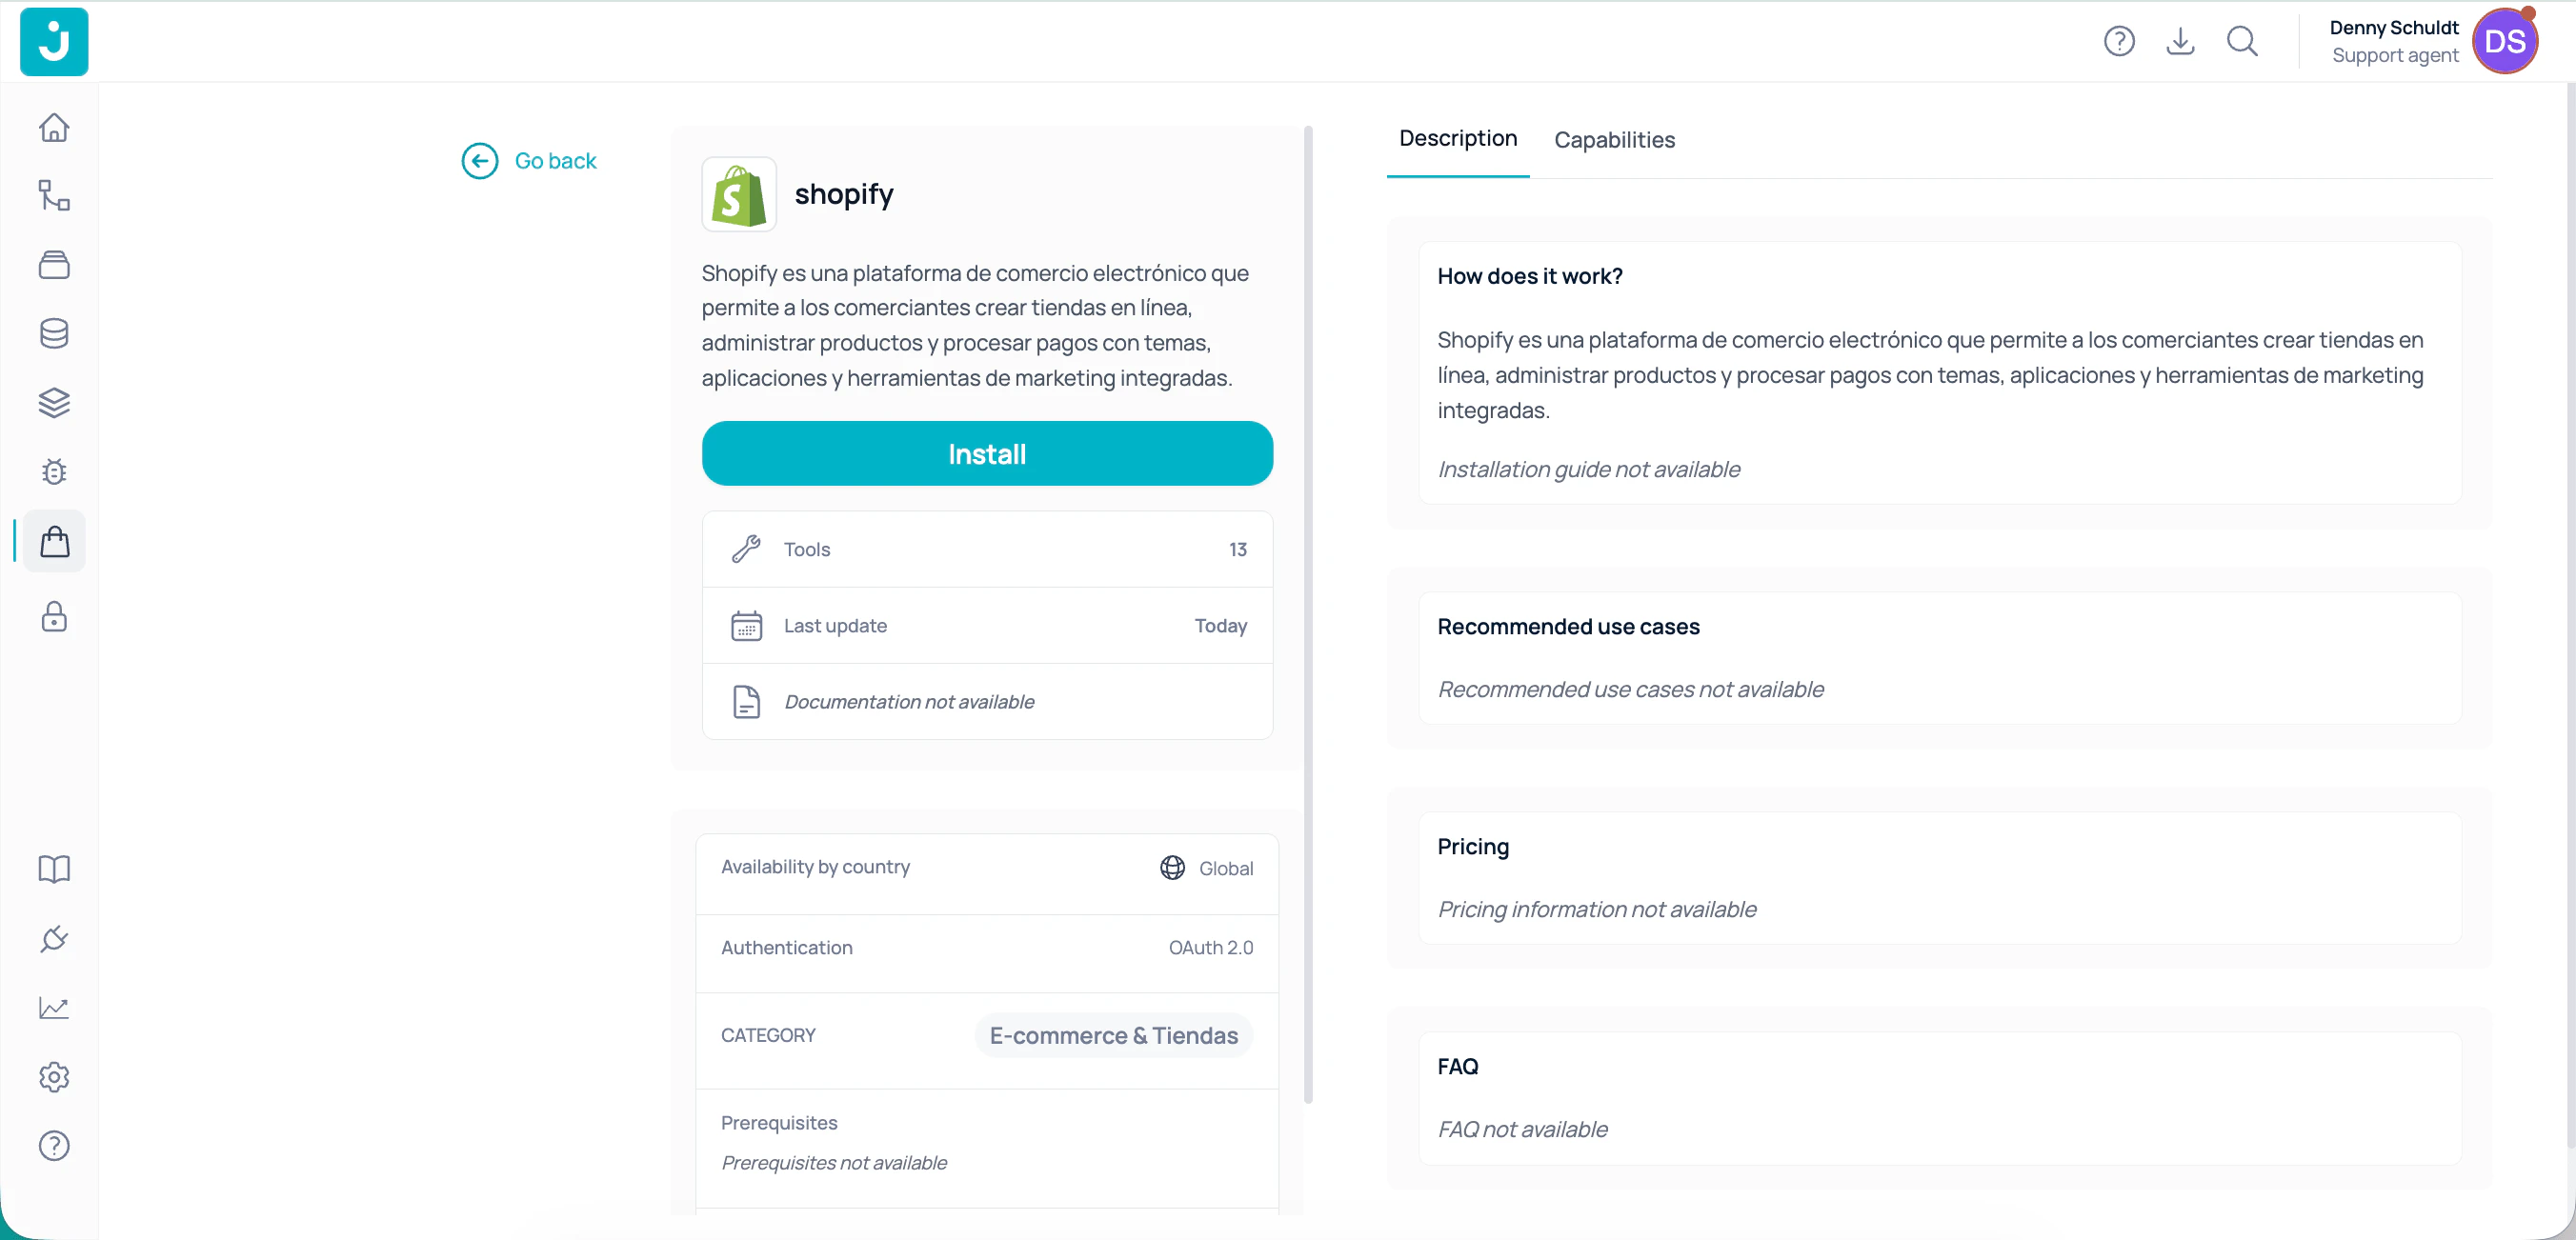Click the download icon in the top bar
The image size is (2576, 1240).
(x=2181, y=41)
